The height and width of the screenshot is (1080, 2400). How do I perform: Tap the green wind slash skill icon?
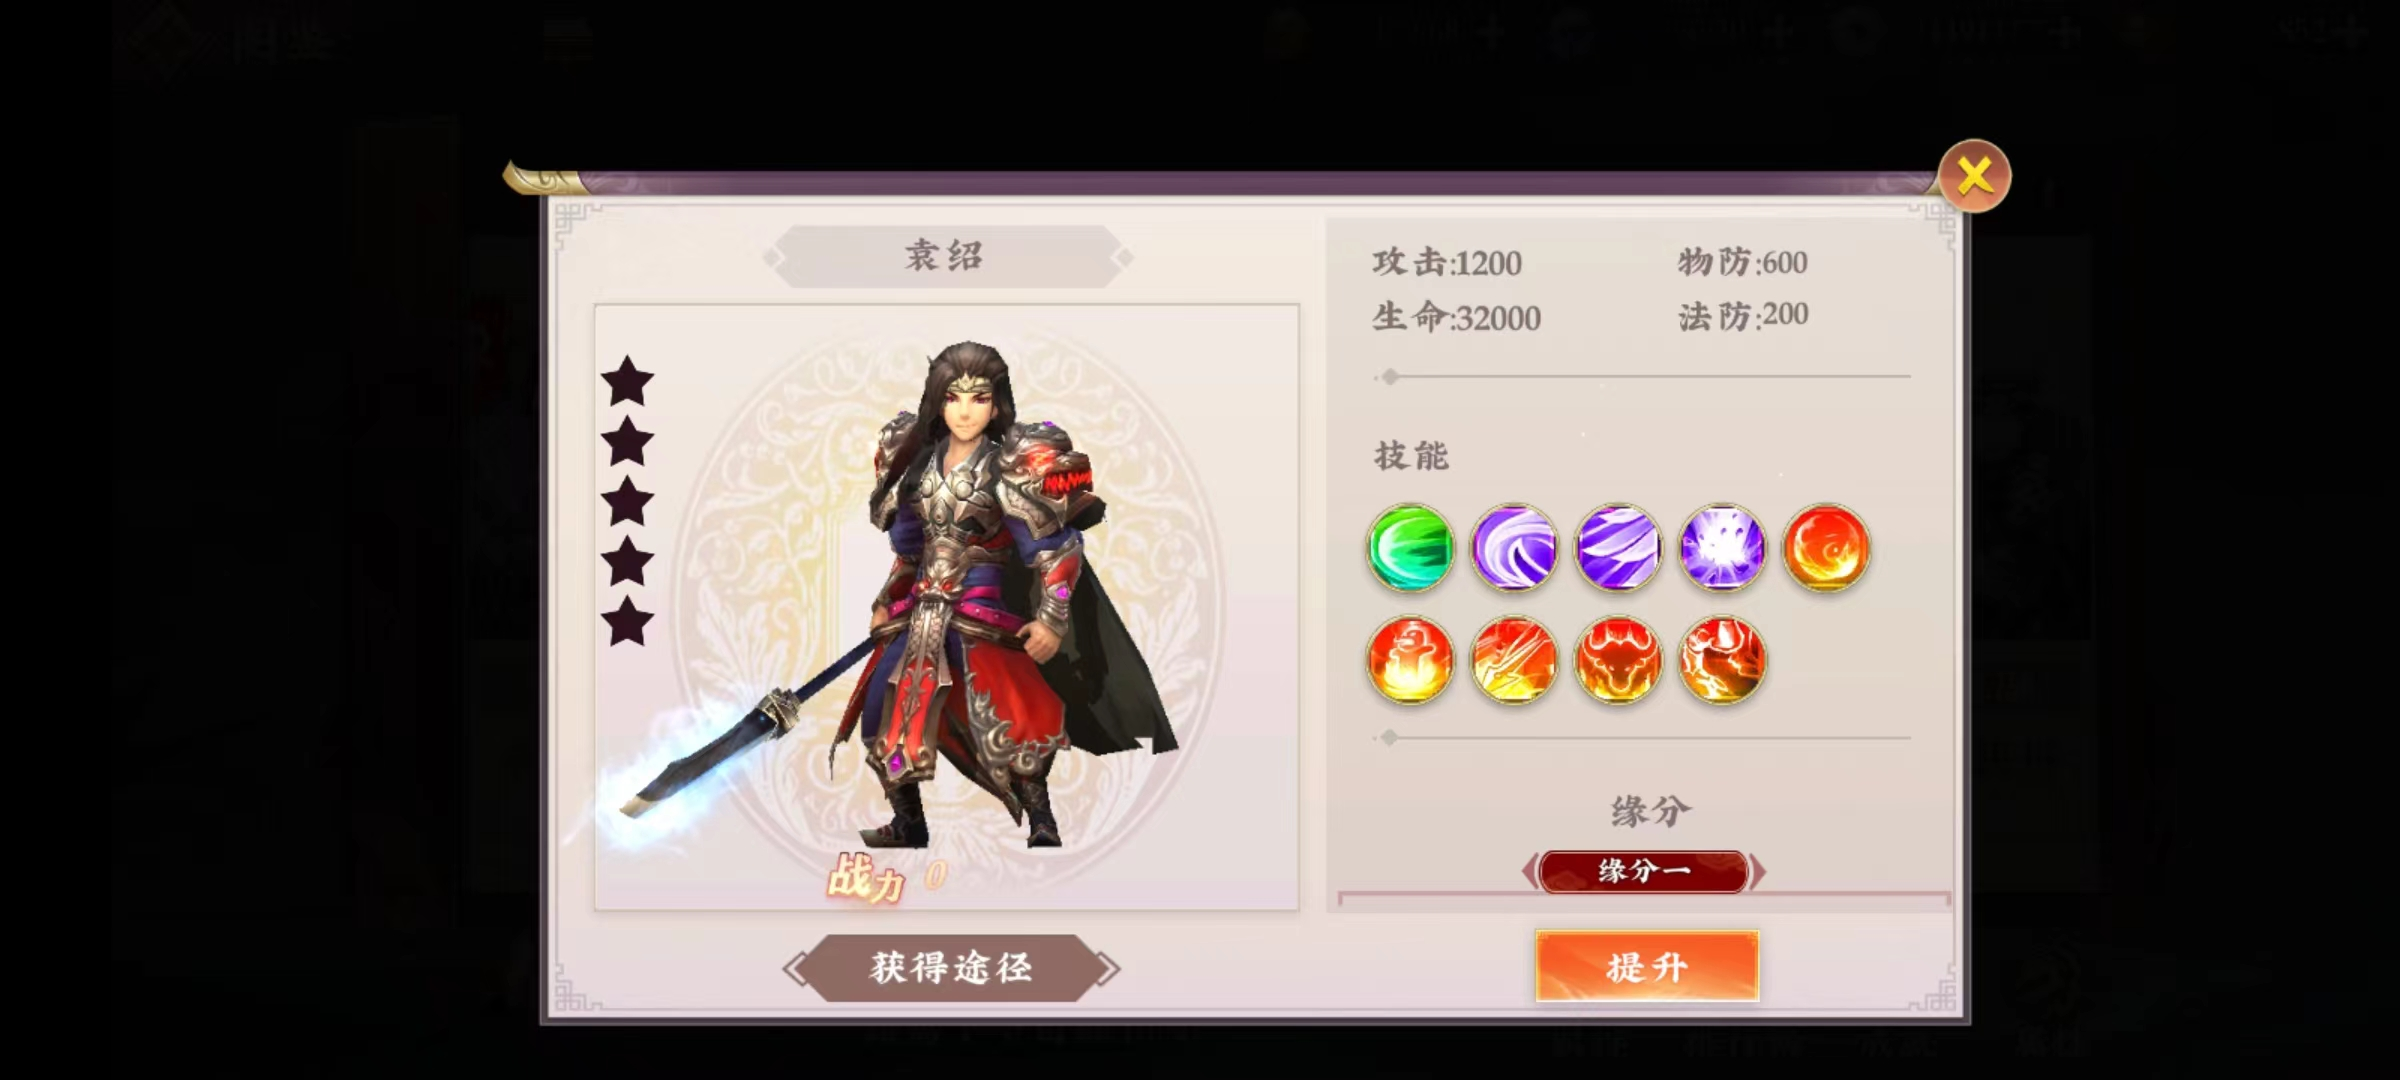tap(1410, 548)
